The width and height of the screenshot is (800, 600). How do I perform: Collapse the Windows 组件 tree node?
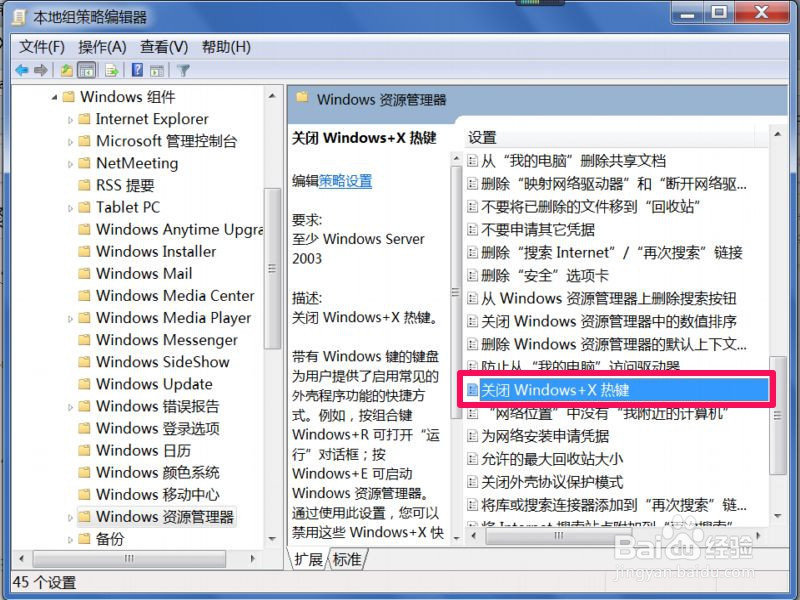(x=54, y=97)
